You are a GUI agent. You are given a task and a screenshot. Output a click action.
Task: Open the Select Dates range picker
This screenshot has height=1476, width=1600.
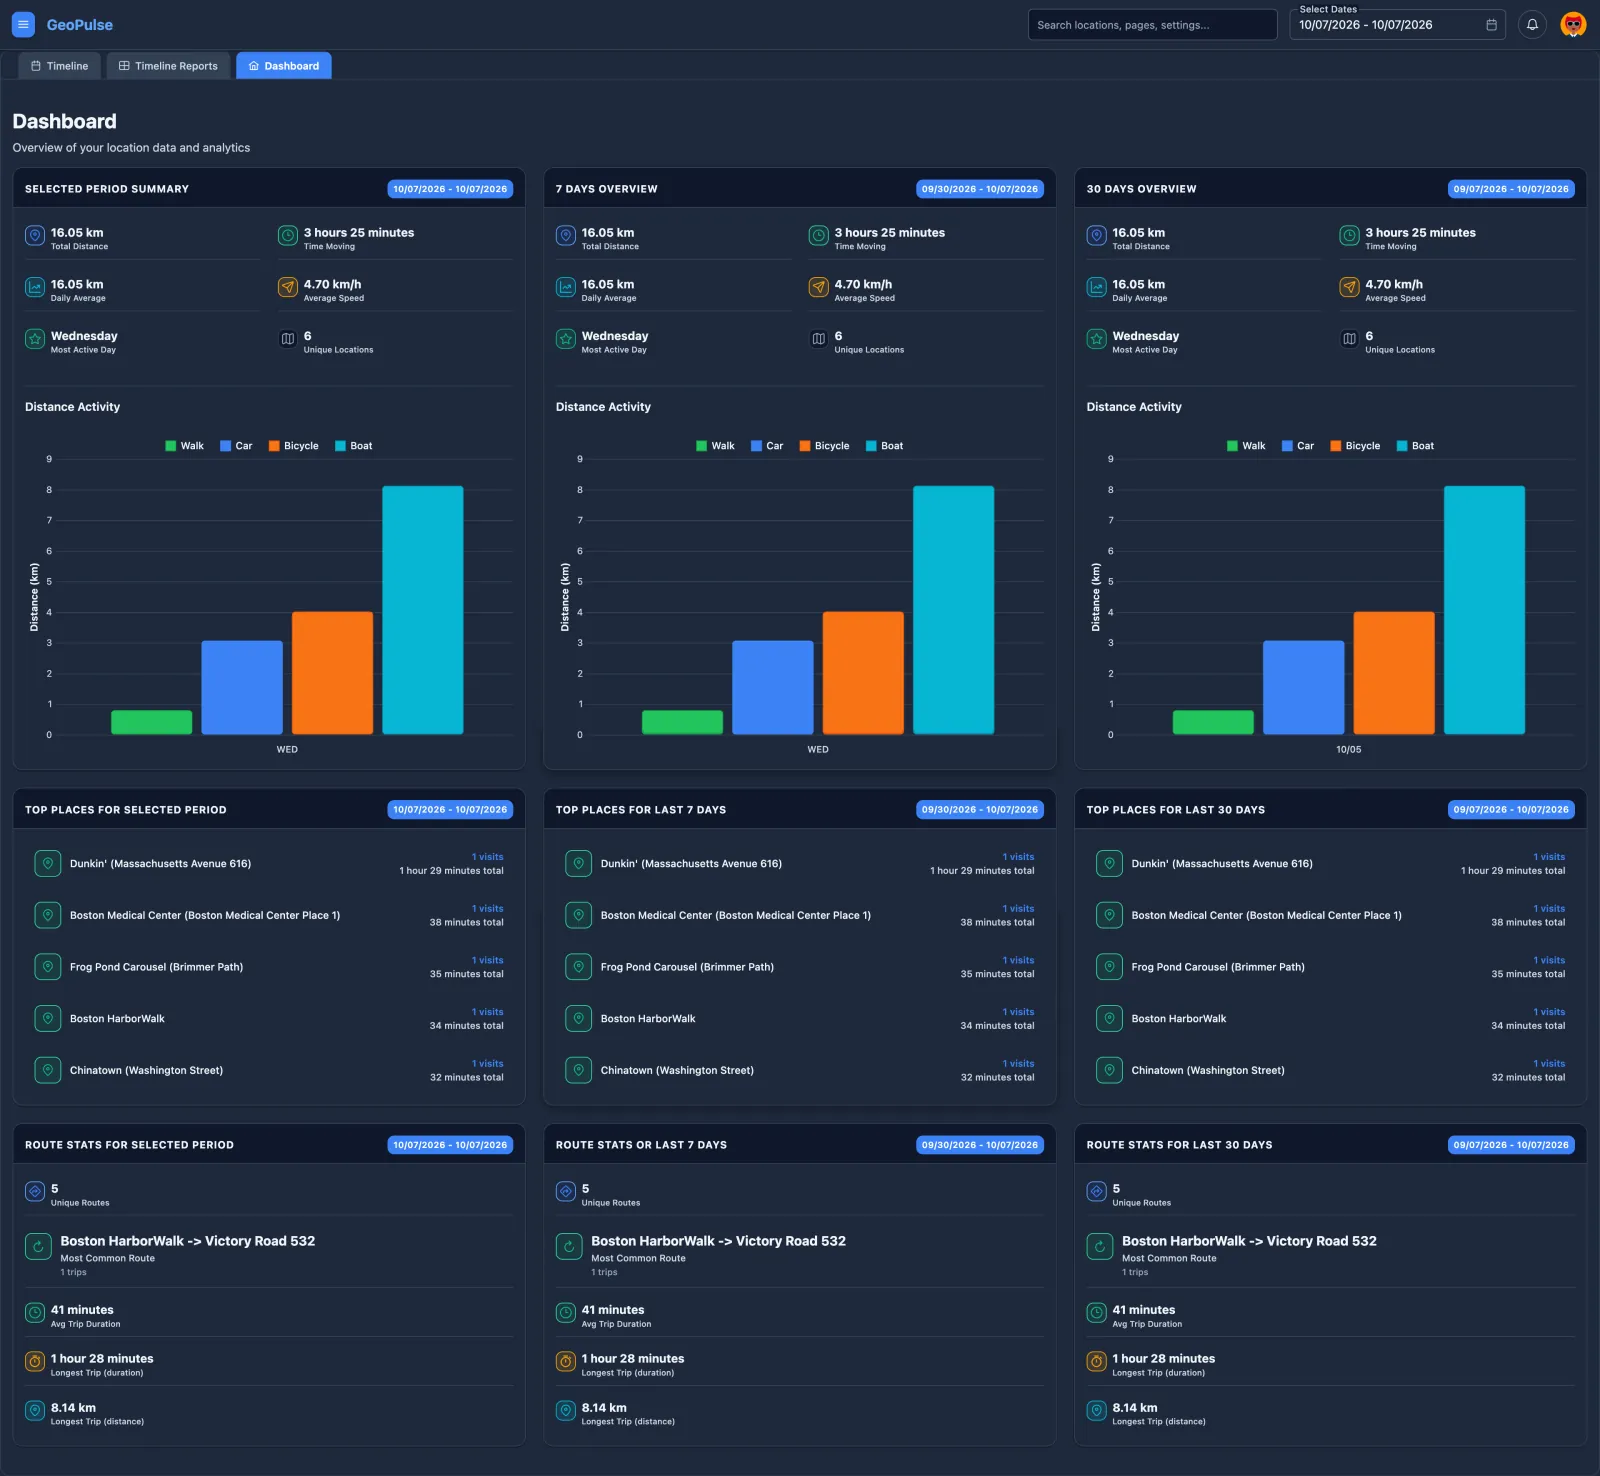[1397, 25]
